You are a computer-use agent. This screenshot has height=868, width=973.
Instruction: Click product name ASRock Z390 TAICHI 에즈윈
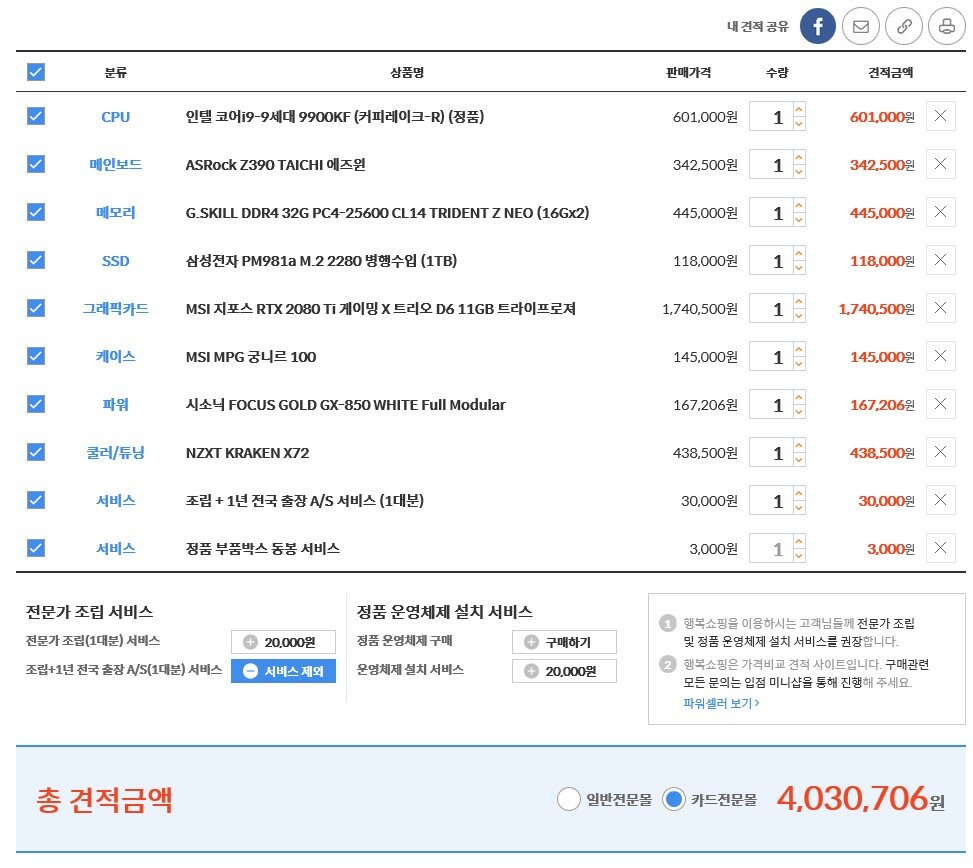tap(276, 164)
